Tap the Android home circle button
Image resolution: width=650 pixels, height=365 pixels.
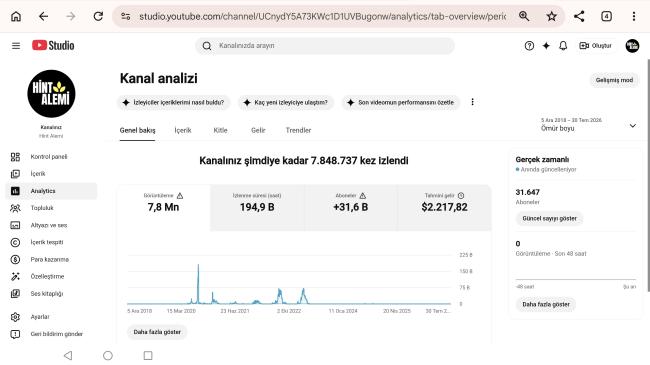point(108,355)
